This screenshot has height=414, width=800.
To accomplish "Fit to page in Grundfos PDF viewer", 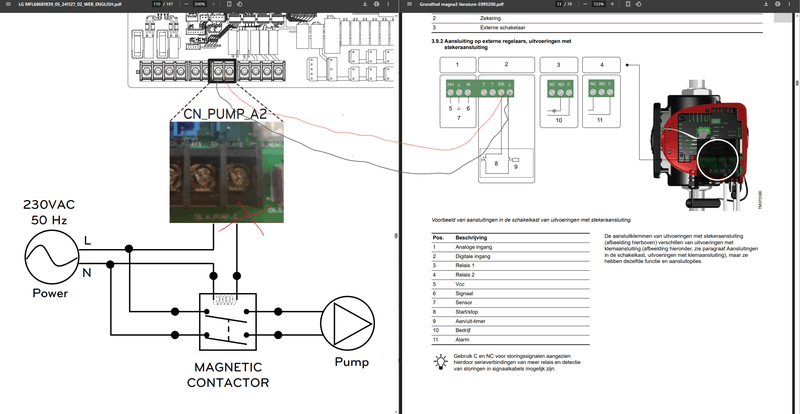I will pos(629,4).
